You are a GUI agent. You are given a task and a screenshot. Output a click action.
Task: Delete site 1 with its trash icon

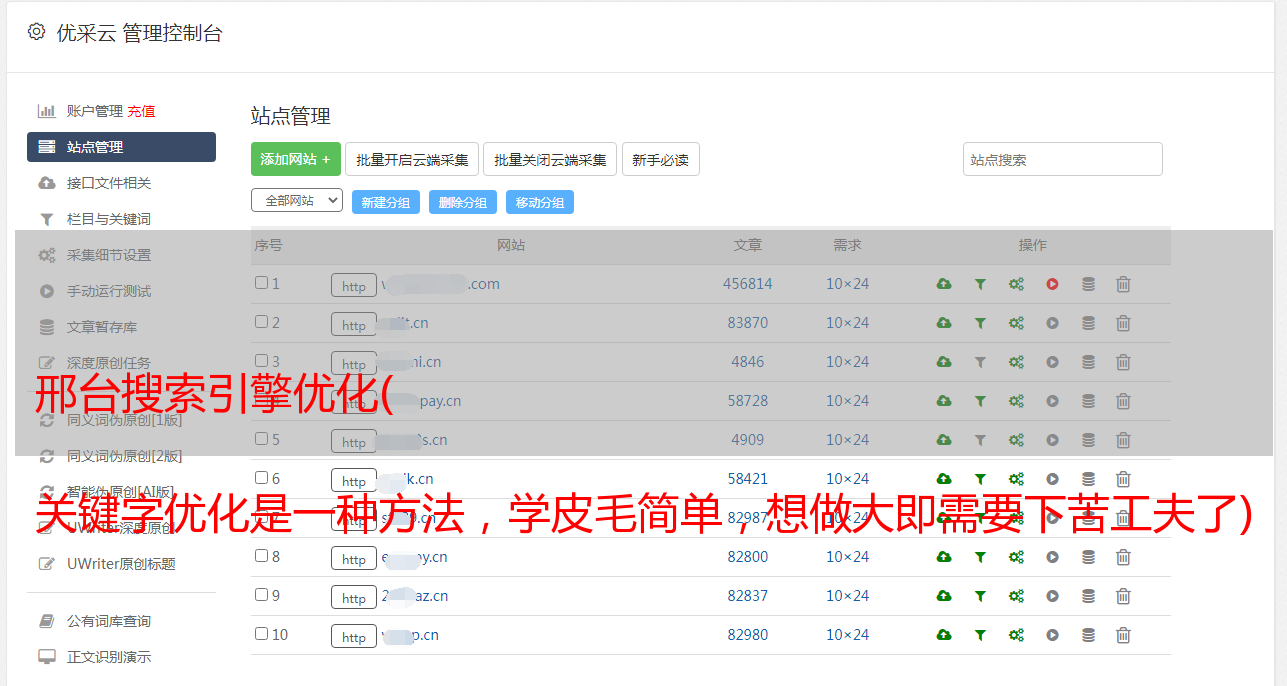tap(1123, 284)
